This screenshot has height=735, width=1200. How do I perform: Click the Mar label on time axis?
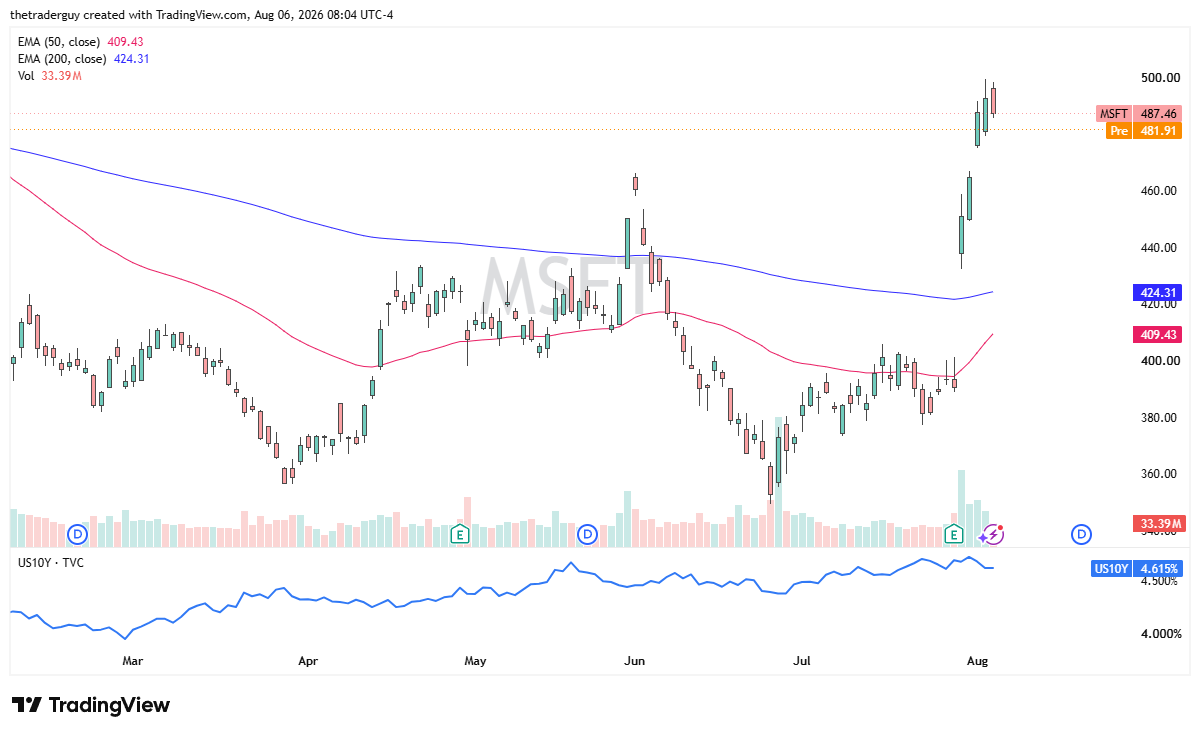click(132, 661)
